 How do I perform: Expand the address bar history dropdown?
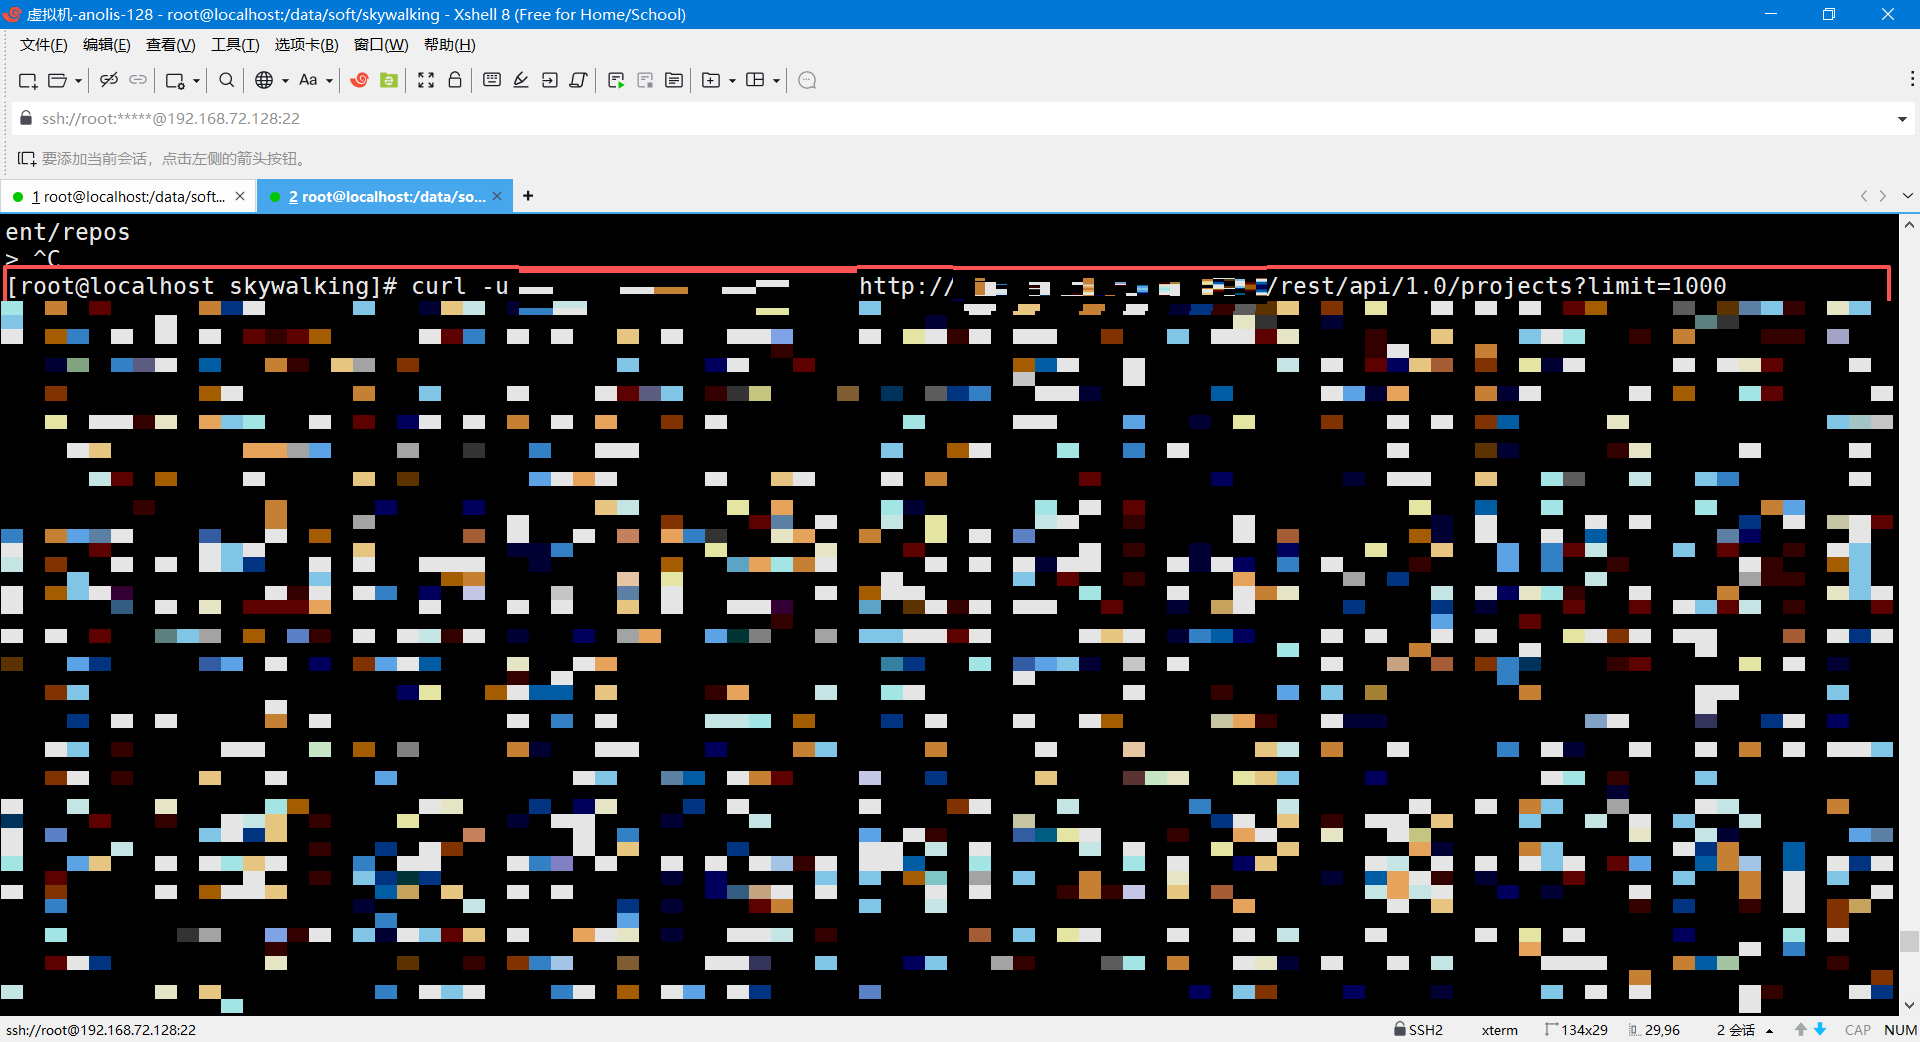(x=1901, y=119)
